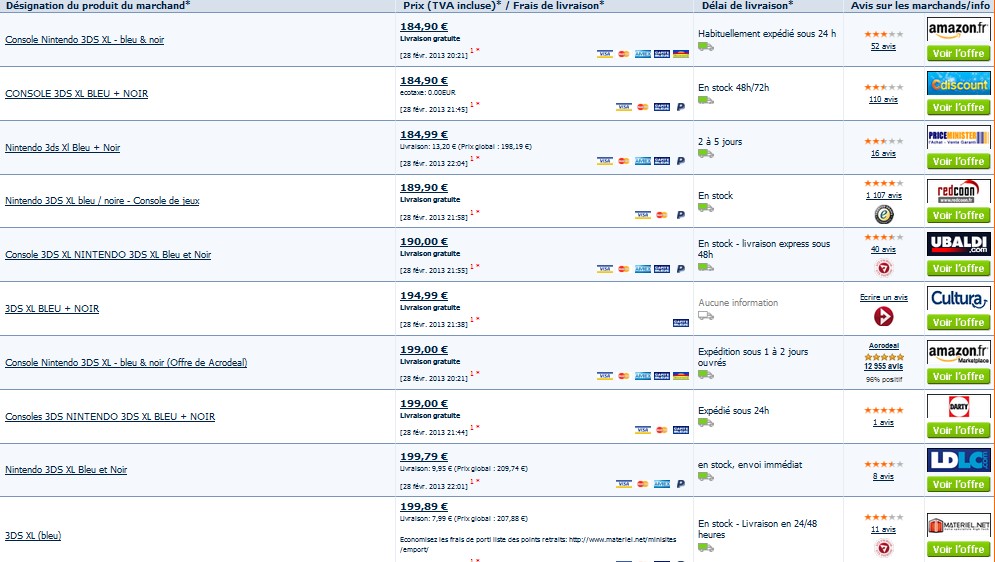This screenshot has height=562, width=995.
Task: Click the grey truck icon in Cultura row
Action: coord(706,315)
